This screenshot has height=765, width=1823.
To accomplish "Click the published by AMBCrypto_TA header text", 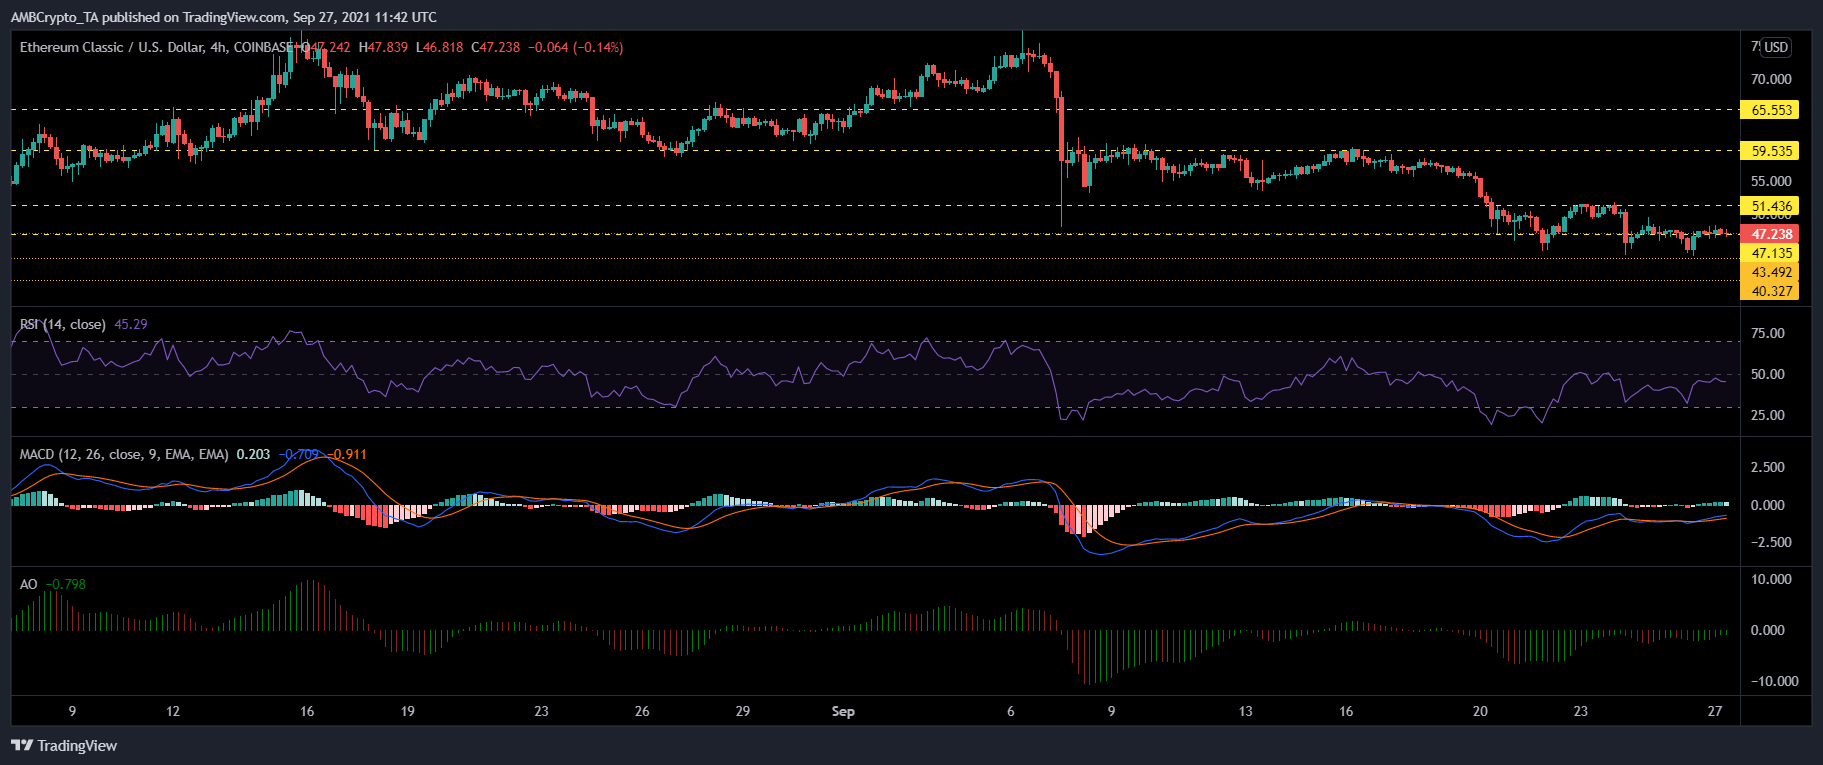I will click(x=224, y=17).
